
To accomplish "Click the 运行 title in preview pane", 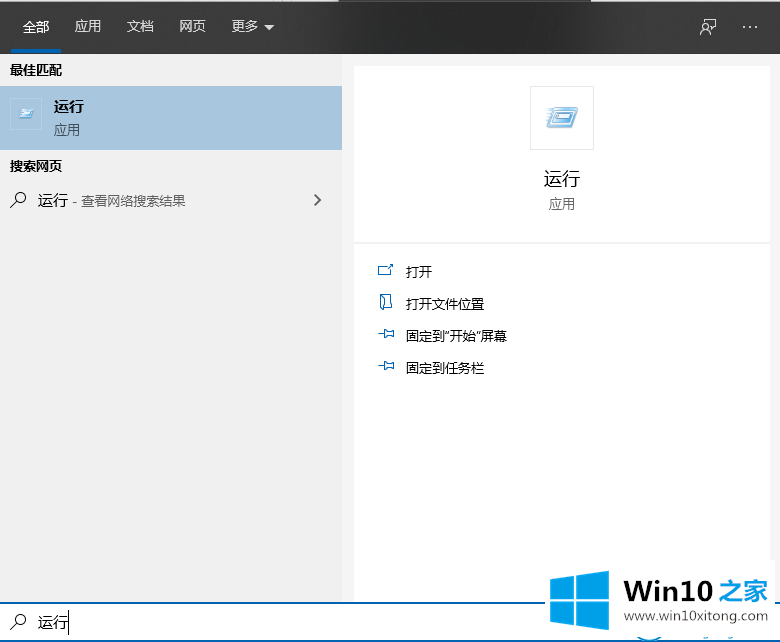I will pos(562,179).
